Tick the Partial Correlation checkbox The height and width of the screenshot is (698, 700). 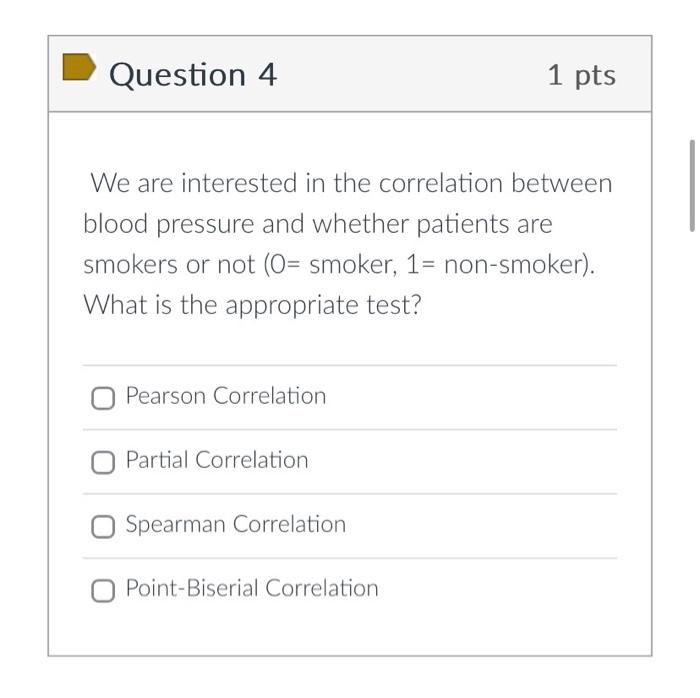tap(103, 463)
